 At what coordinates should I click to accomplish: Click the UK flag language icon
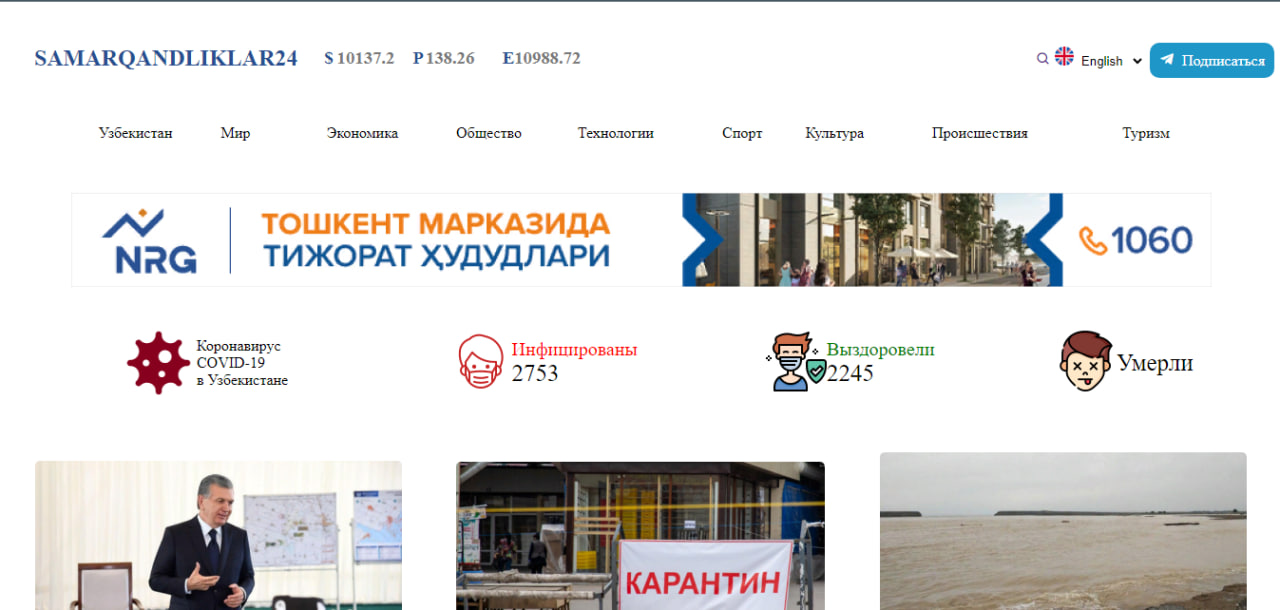coord(1064,56)
